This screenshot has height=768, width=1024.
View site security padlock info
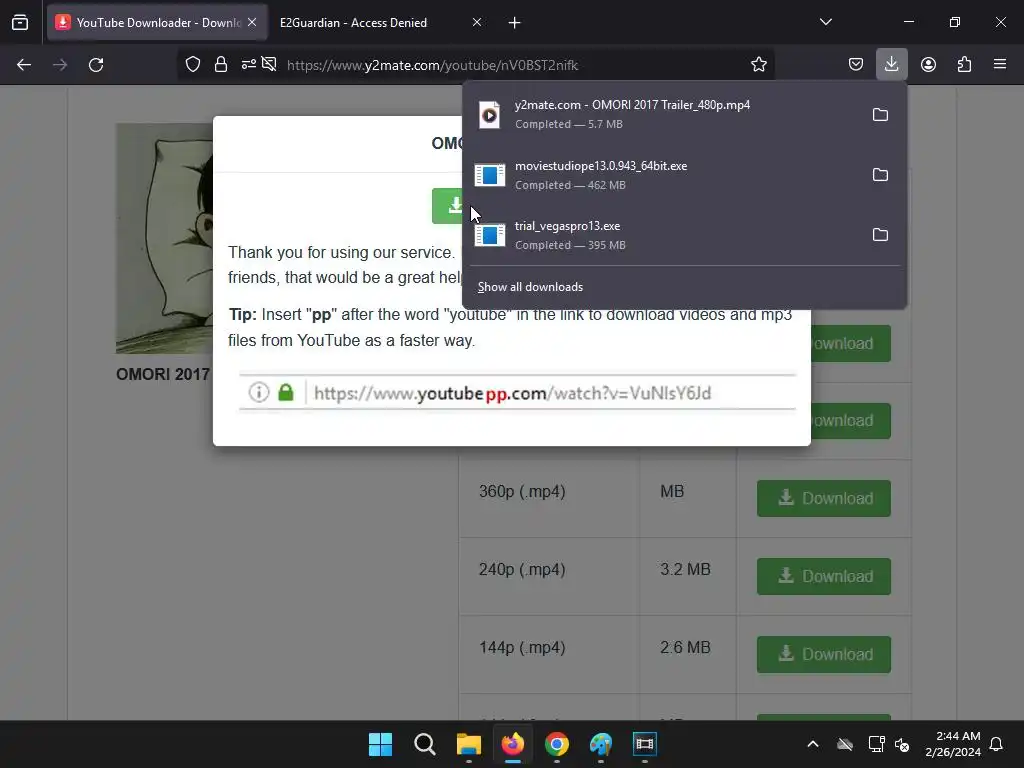[221, 64]
